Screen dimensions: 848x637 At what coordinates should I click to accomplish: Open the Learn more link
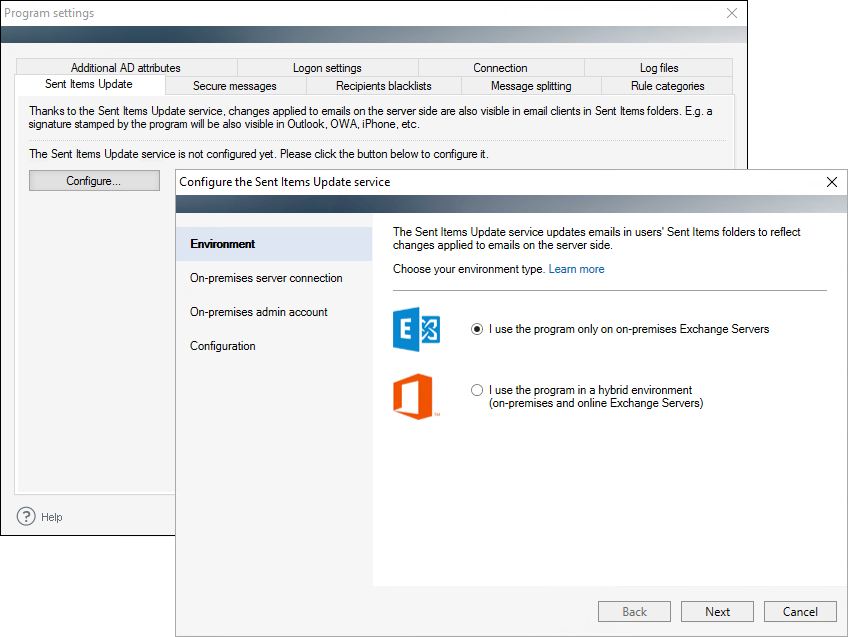[577, 269]
